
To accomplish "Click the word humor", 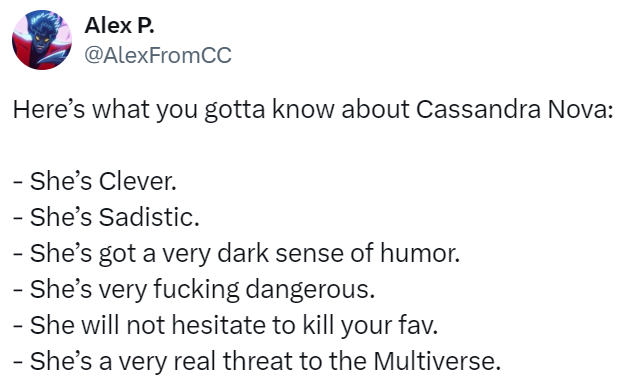I will 420,253.
